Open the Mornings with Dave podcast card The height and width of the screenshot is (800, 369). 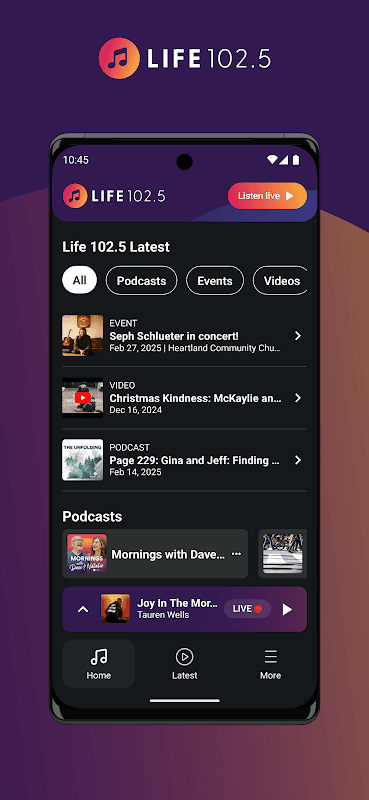[155, 554]
